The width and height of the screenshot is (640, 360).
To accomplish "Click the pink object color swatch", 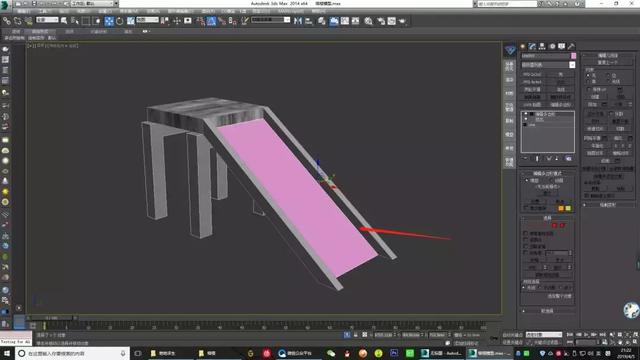I will coord(573,56).
